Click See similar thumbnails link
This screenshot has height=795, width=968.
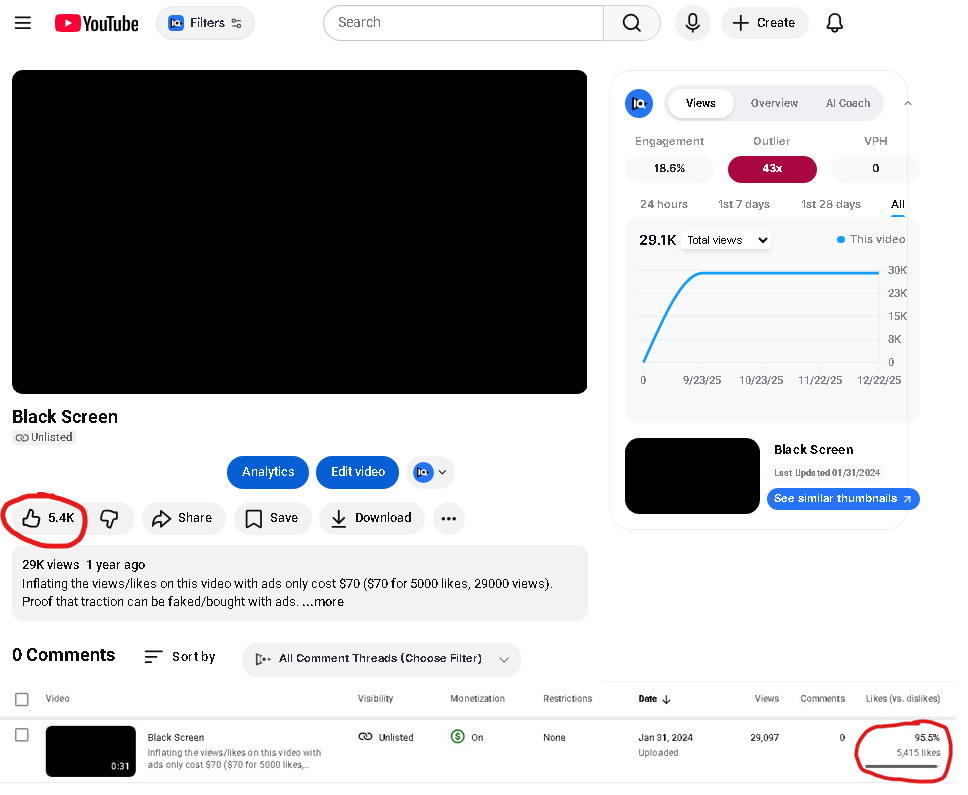843,499
